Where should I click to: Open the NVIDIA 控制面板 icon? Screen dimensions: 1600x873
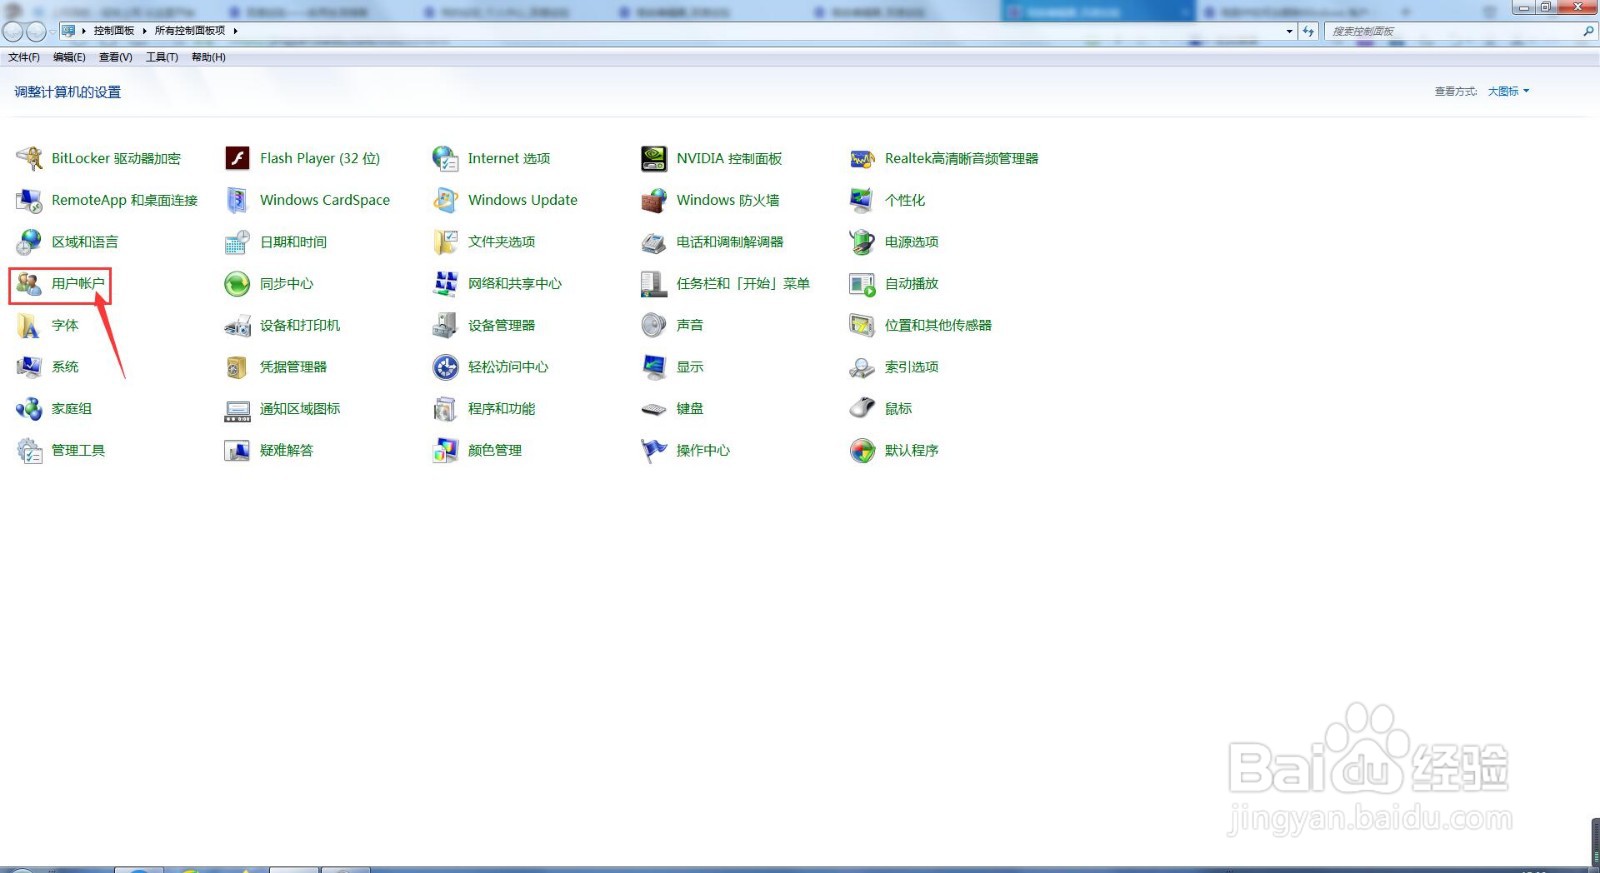coord(654,158)
